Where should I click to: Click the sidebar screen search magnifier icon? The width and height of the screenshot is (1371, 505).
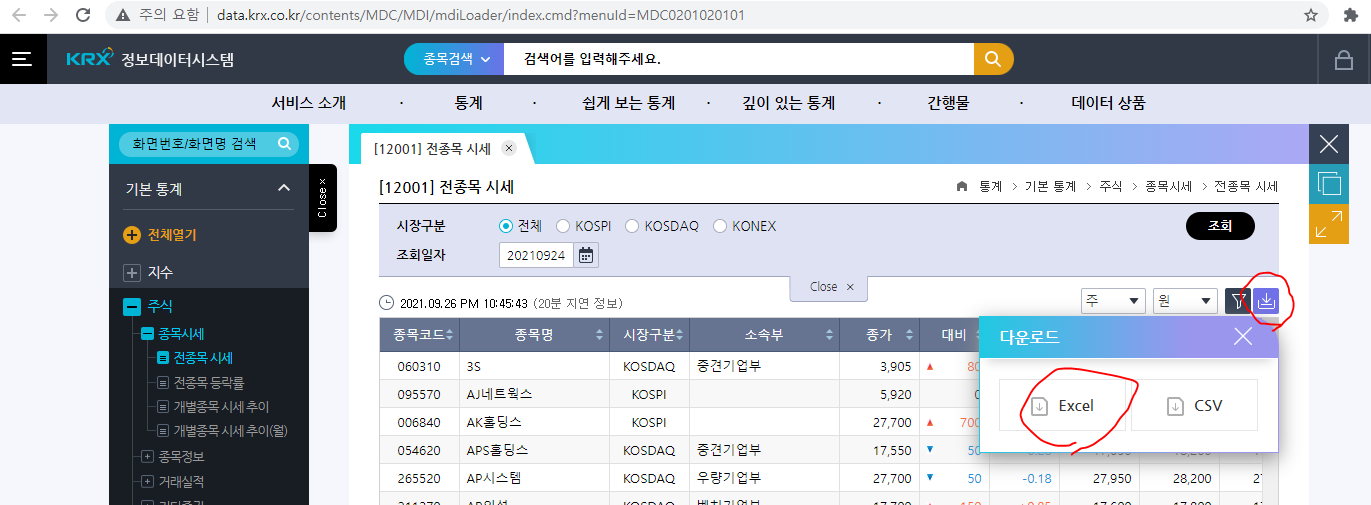click(x=284, y=144)
